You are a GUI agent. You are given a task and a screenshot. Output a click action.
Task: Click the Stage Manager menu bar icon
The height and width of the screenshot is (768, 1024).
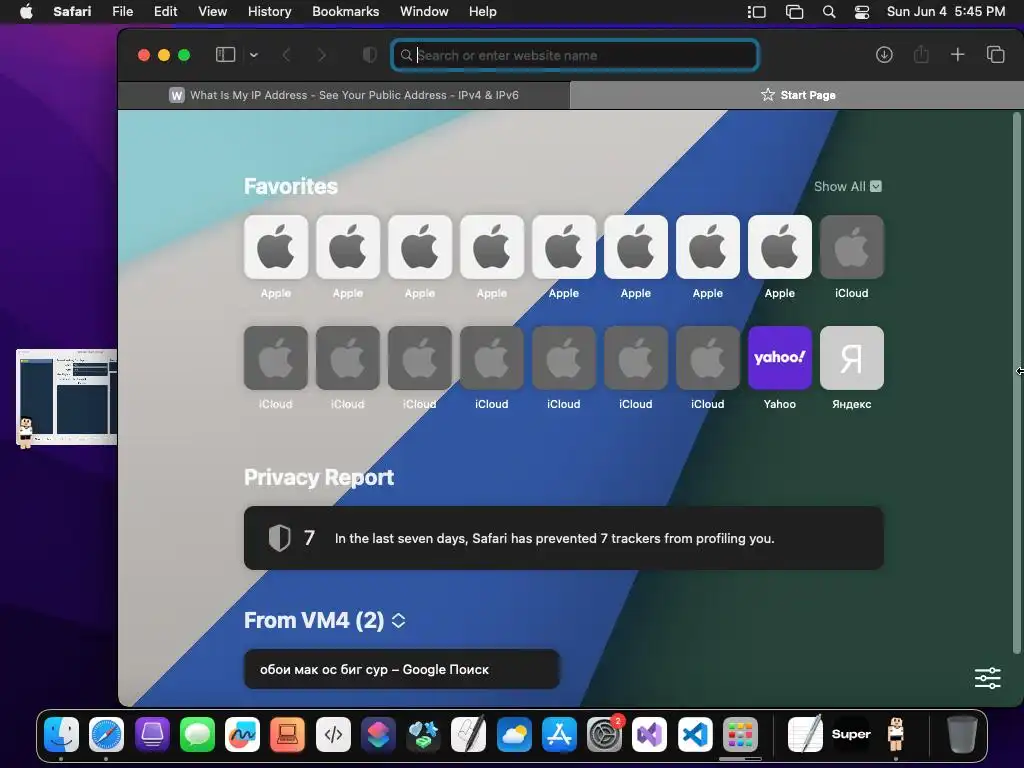(756, 12)
